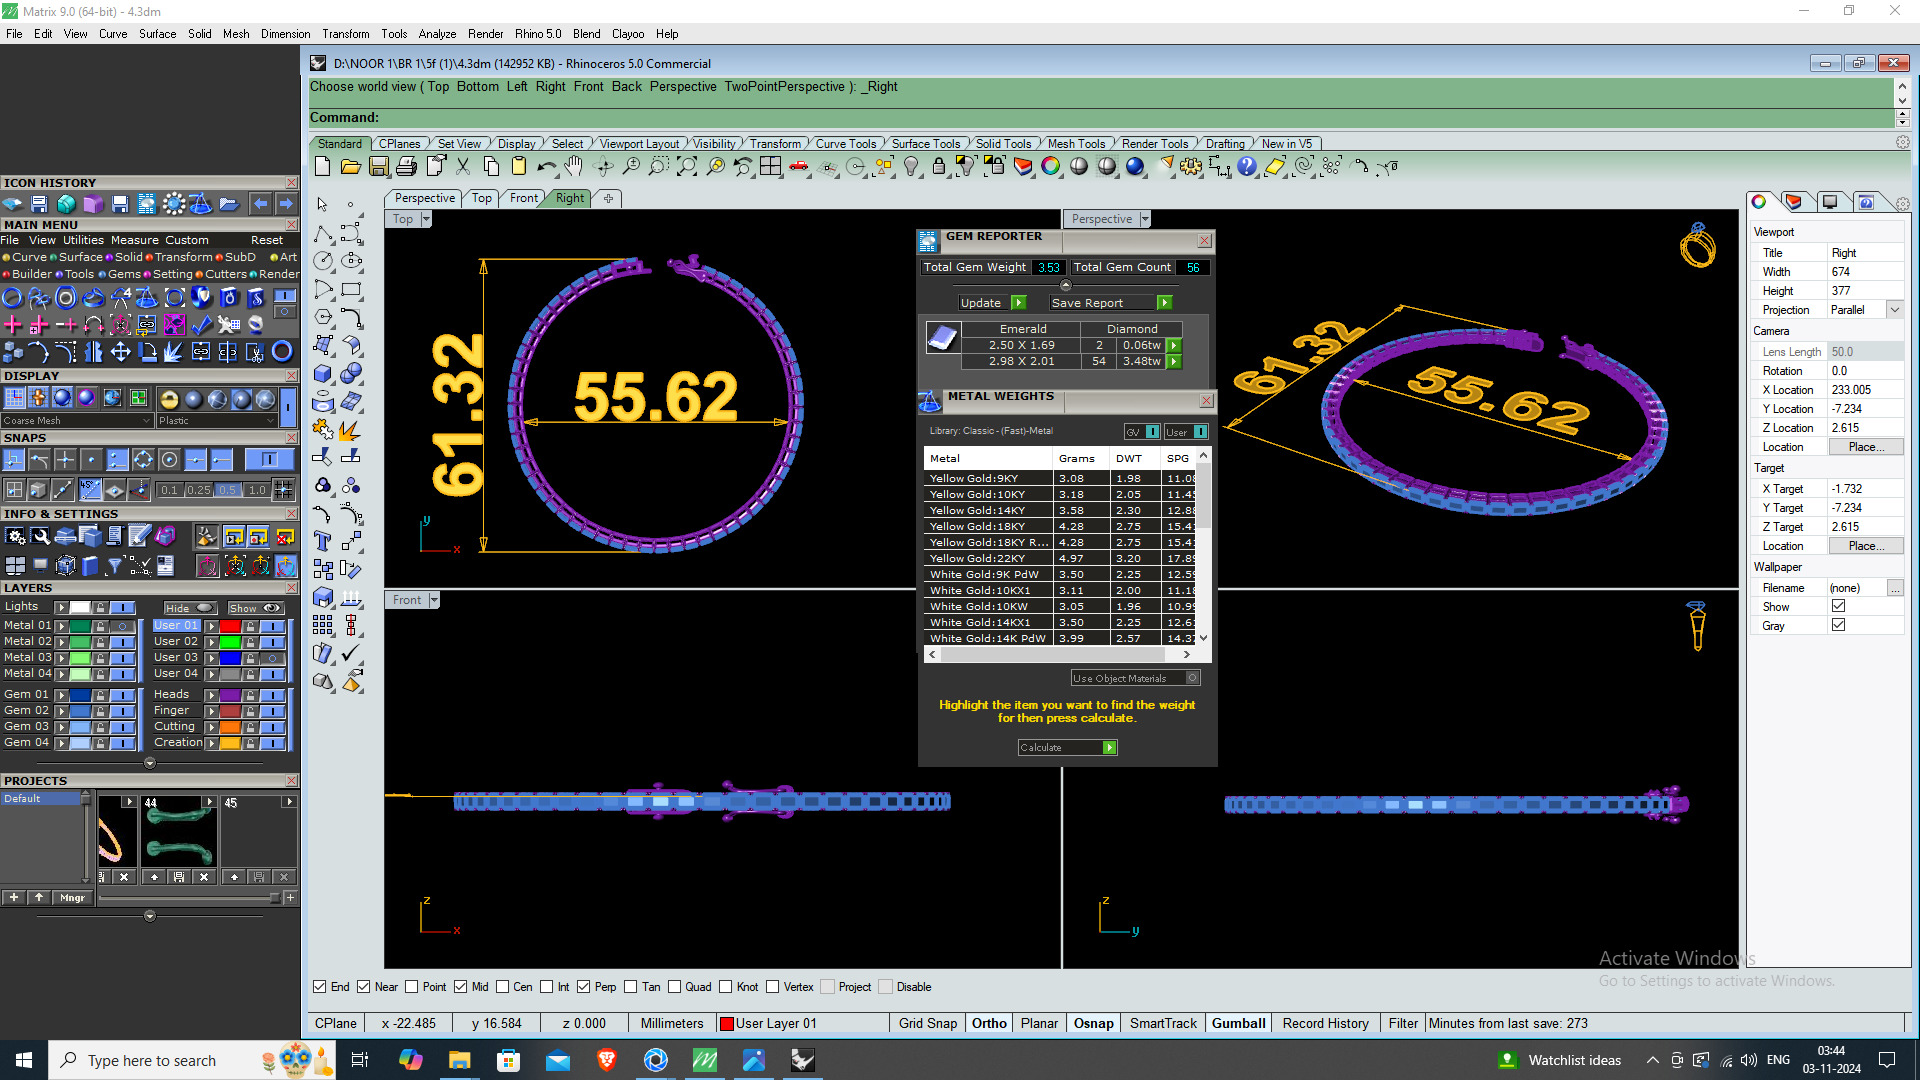
Task: Click Calculate in Metal Weights panel
Action: coord(1066,748)
